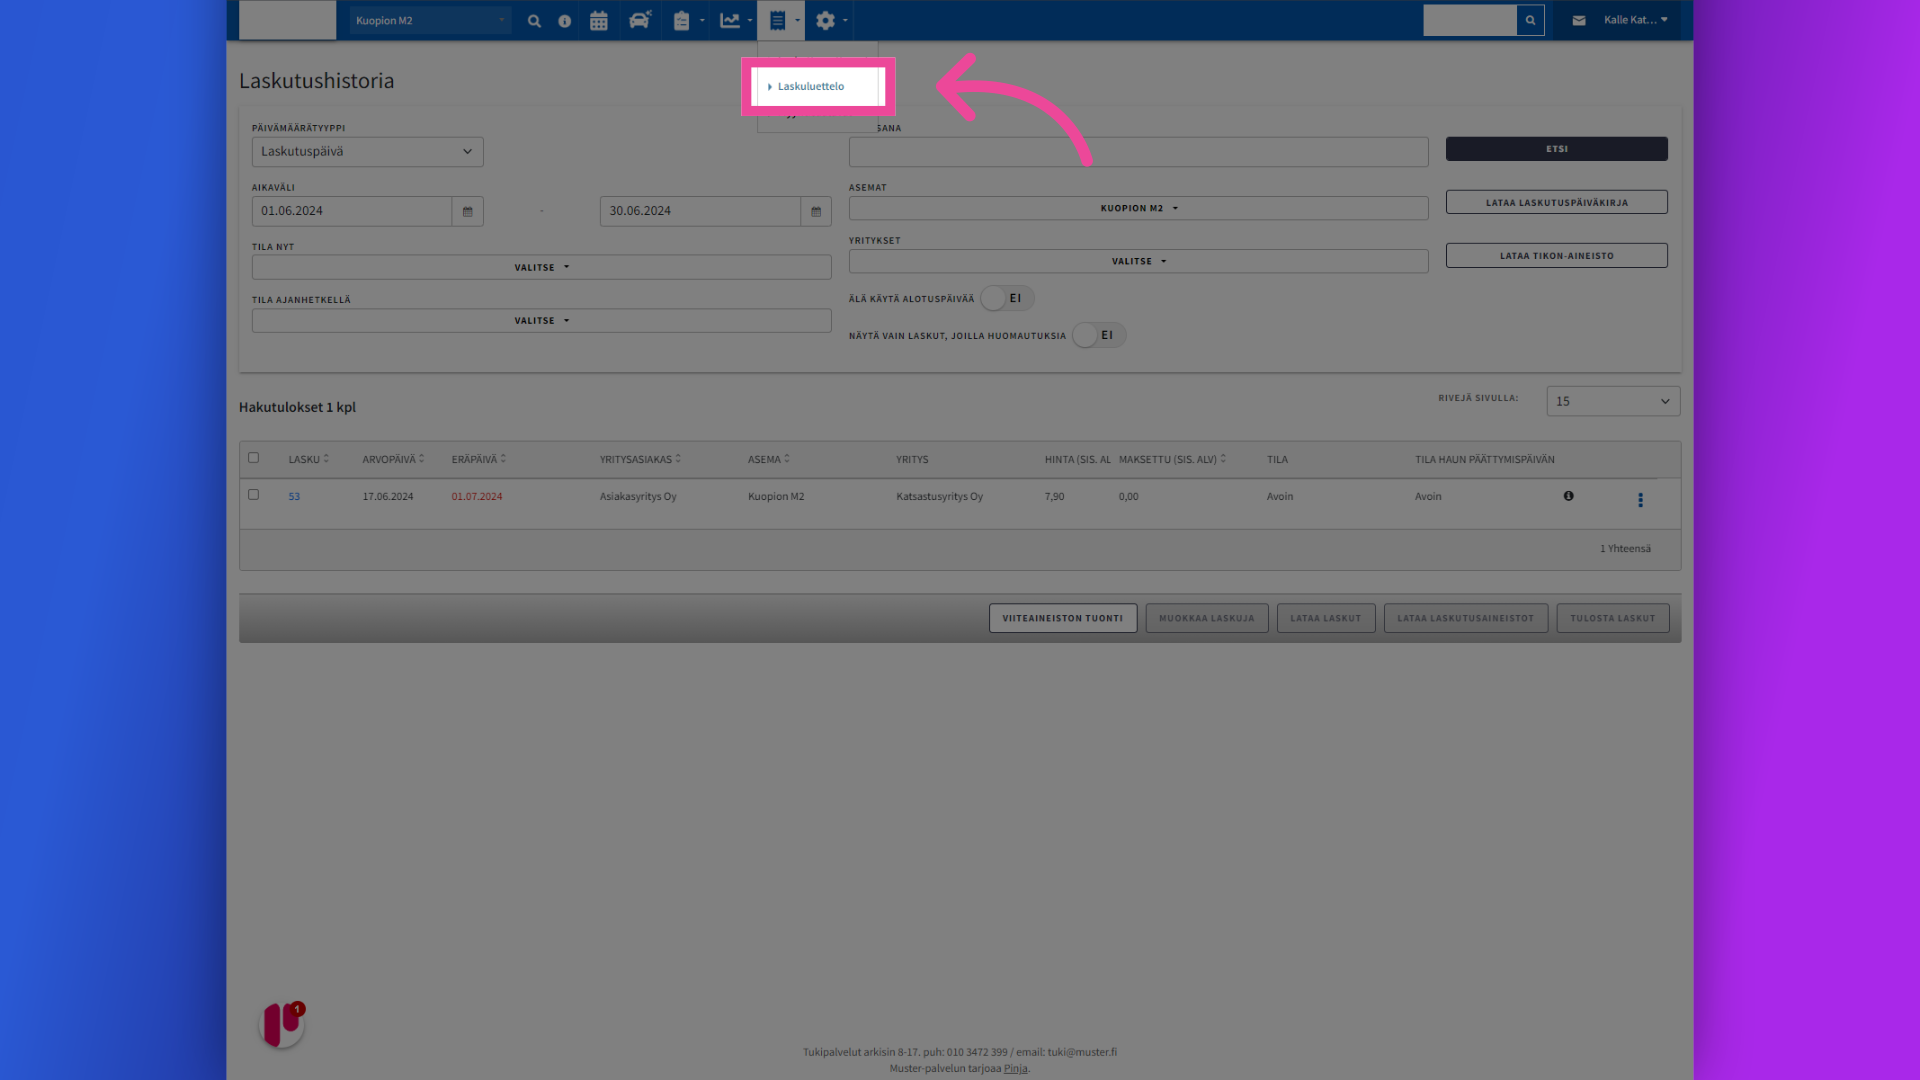Sort the table by Asema

point(769,460)
